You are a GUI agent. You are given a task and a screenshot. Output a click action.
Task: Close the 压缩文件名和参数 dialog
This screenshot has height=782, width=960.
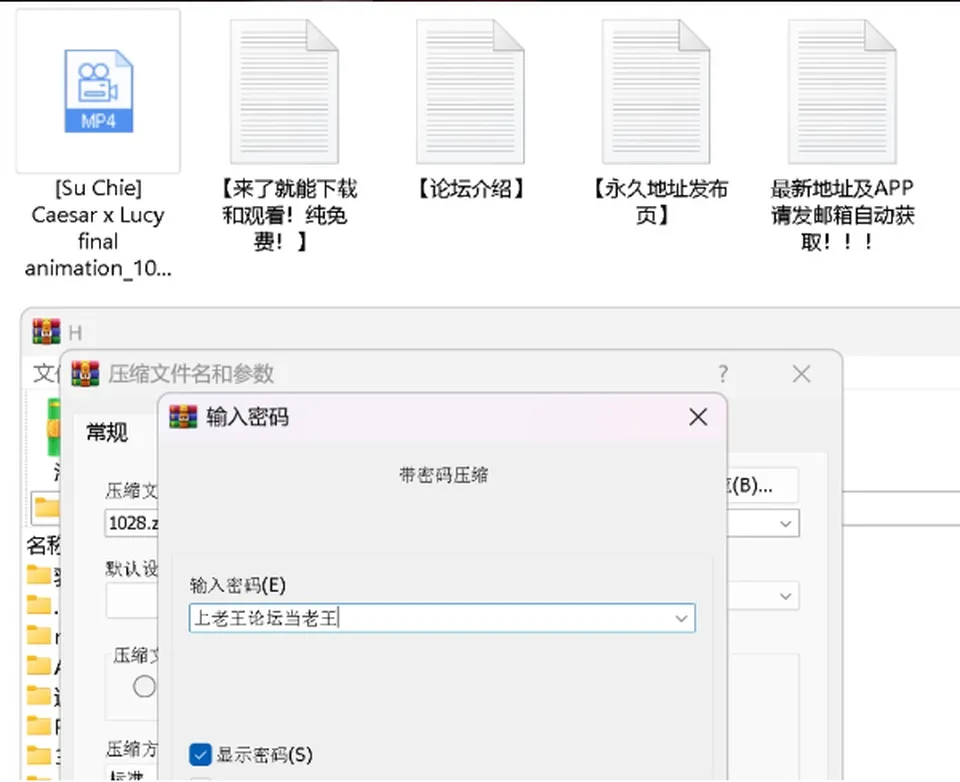click(801, 374)
